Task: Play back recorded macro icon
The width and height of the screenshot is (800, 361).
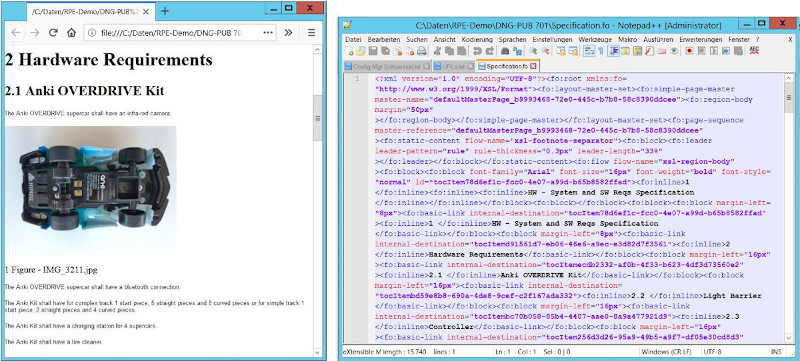Action: (714, 51)
